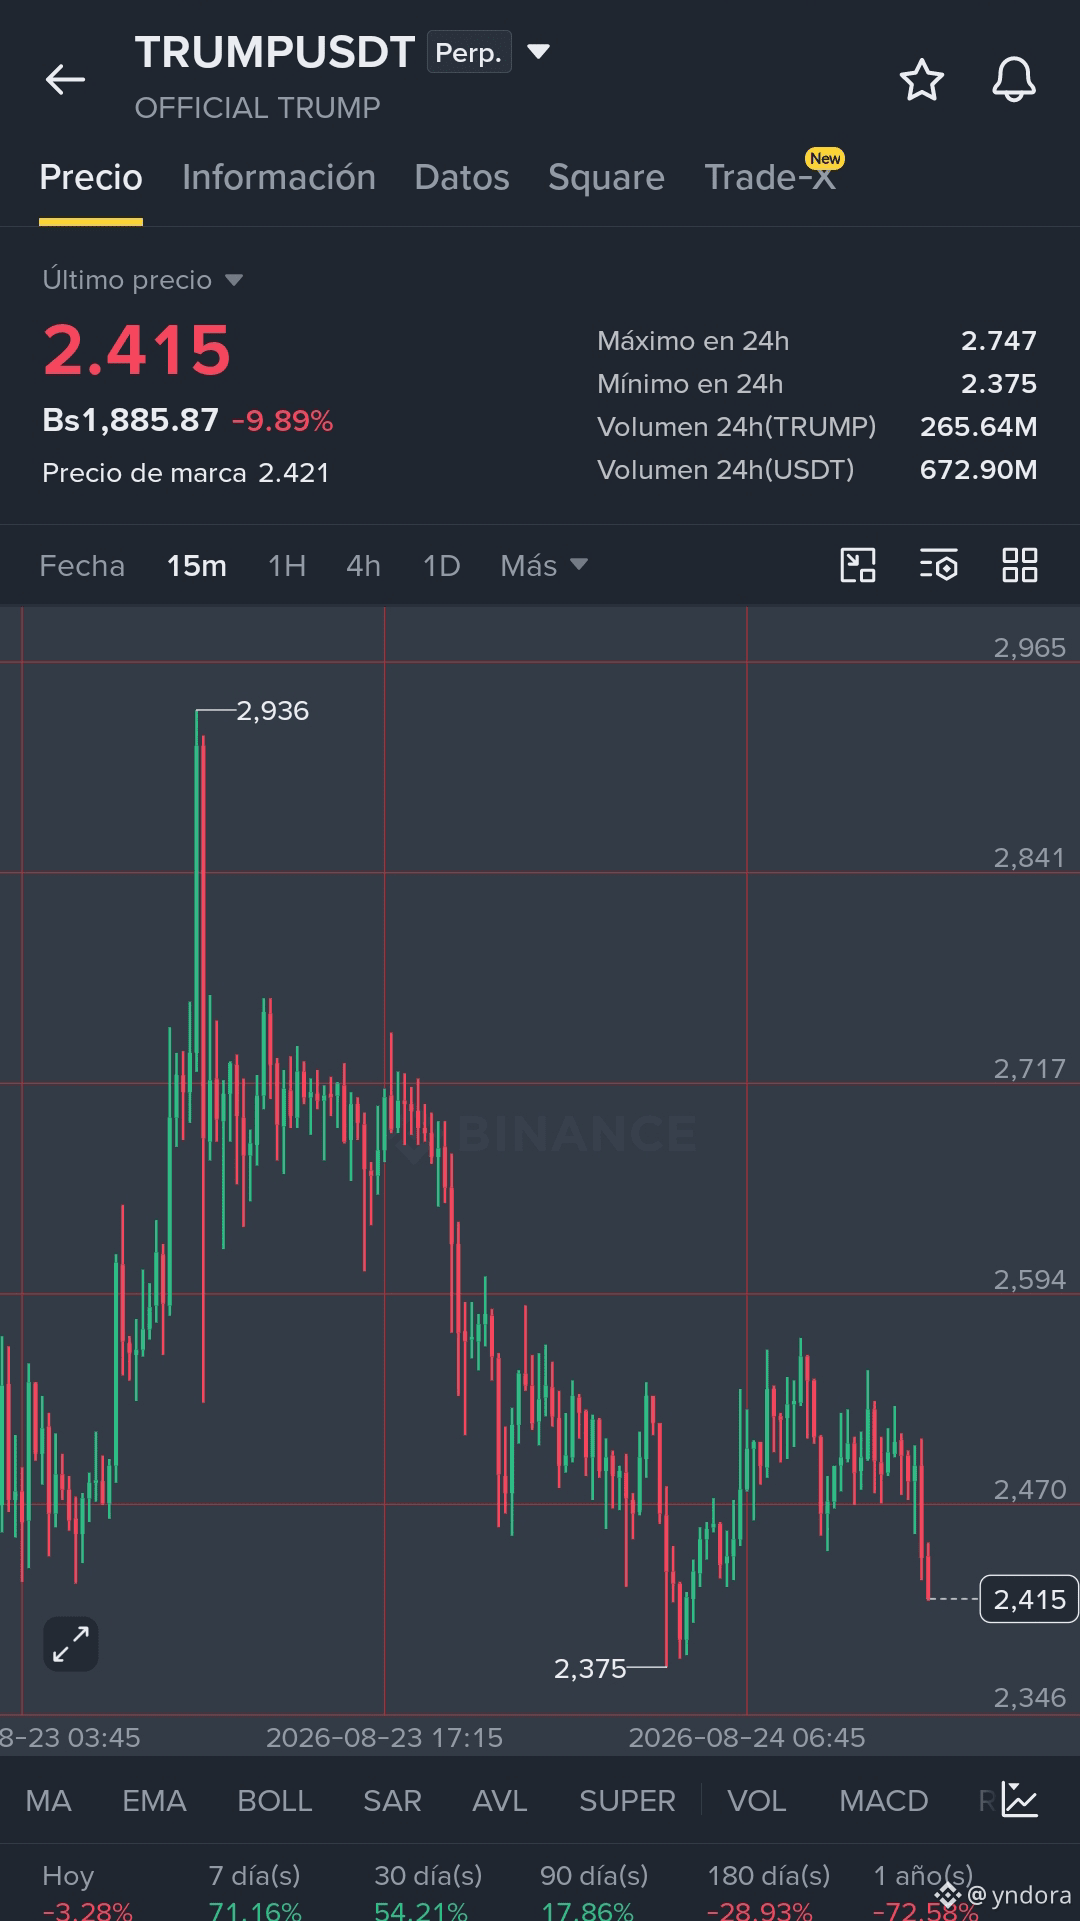The height and width of the screenshot is (1921, 1080).
Task: Switch to the Precio tab
Action: [x=91, y=177]
